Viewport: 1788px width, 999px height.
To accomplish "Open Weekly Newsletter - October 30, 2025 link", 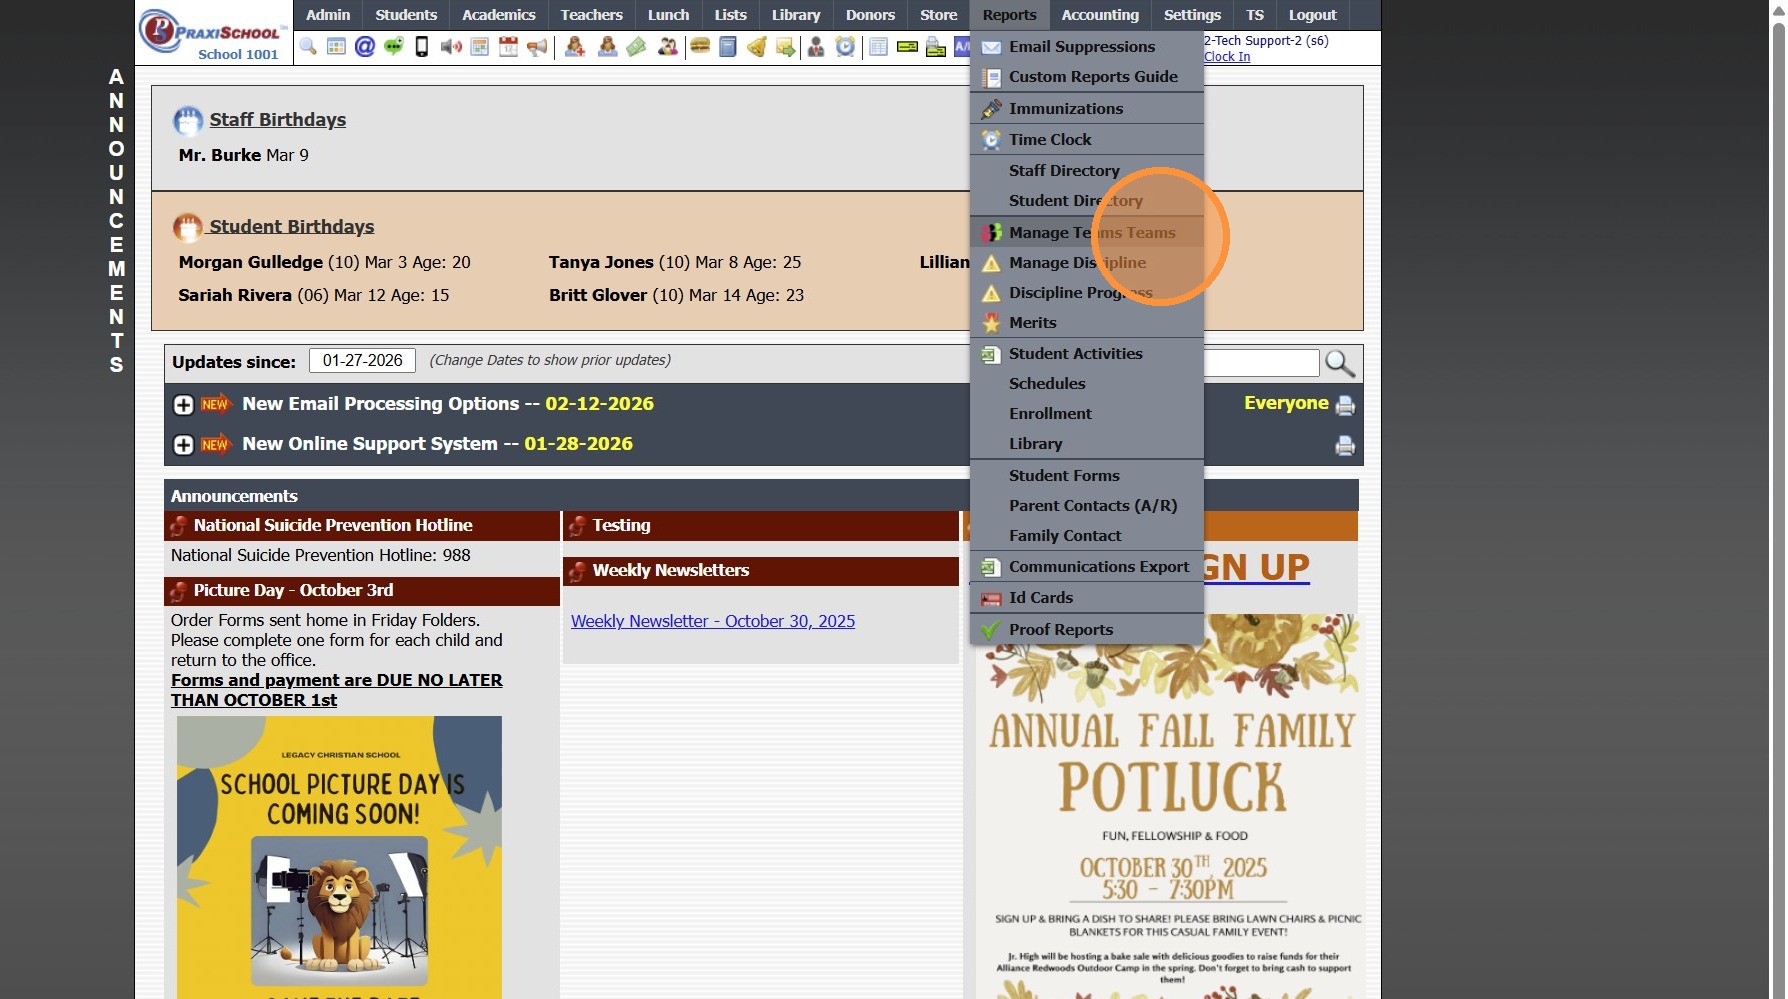I will click(713, 621).
